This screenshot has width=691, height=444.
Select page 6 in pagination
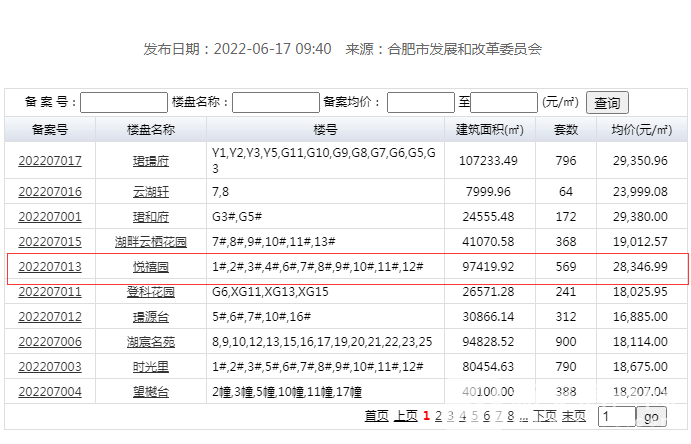coord(487,416)
